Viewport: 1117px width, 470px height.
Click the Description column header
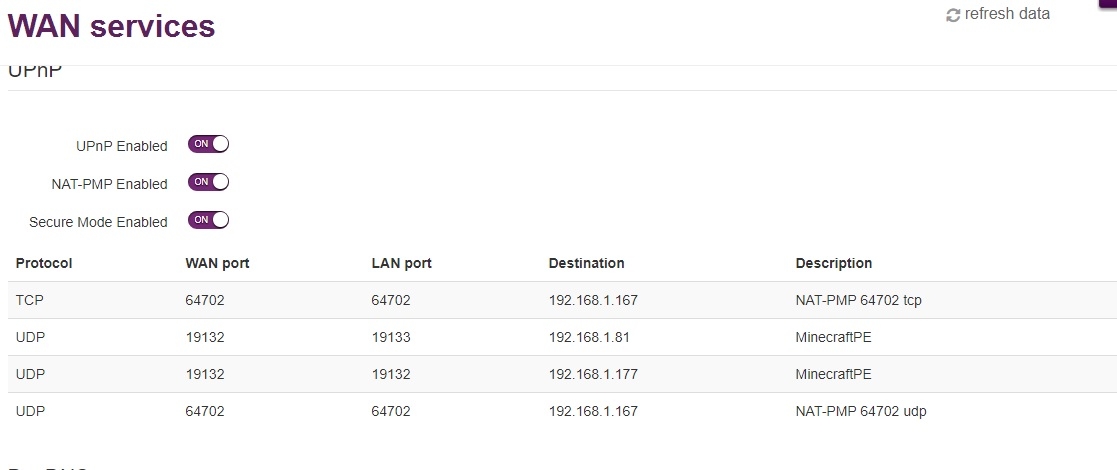[x=833, y=263]
